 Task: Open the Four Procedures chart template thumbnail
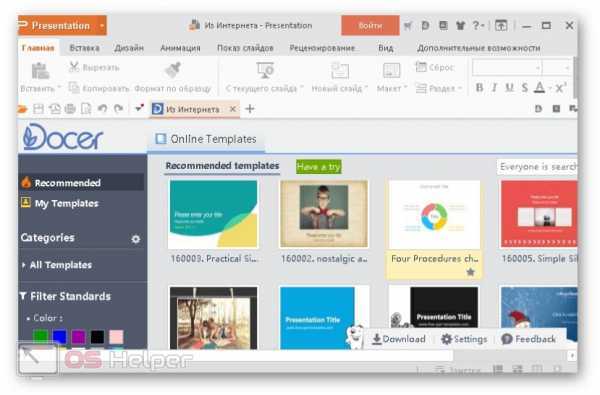tap(434, 215)
